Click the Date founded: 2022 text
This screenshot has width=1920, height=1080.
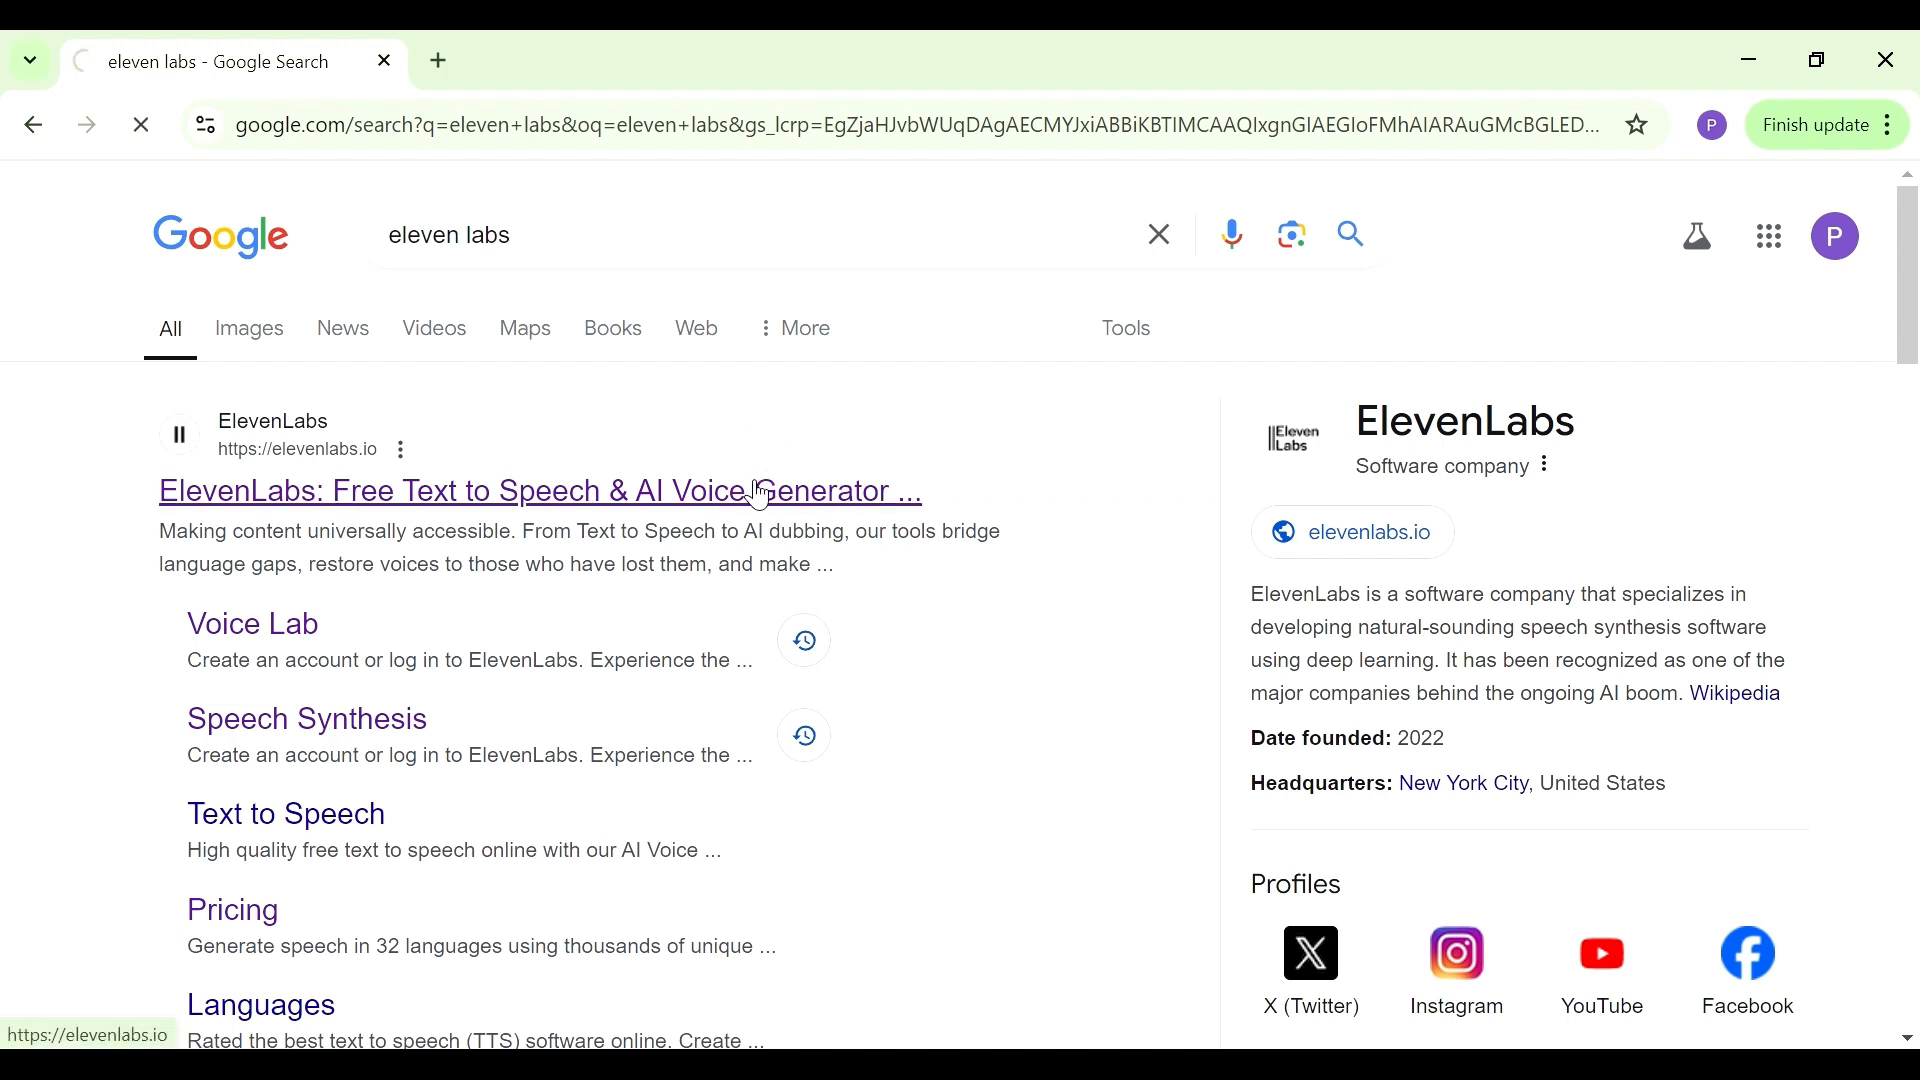[1348, 740]
